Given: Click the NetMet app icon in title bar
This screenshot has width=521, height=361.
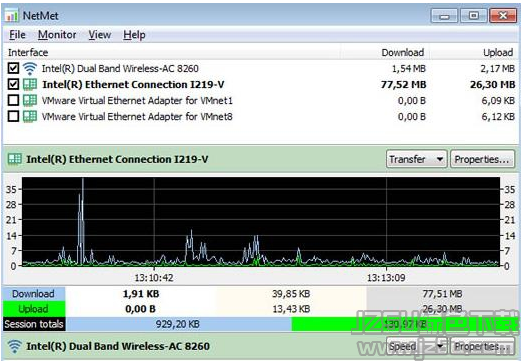Looking at the screenshot, I should [x=12, y=15].
